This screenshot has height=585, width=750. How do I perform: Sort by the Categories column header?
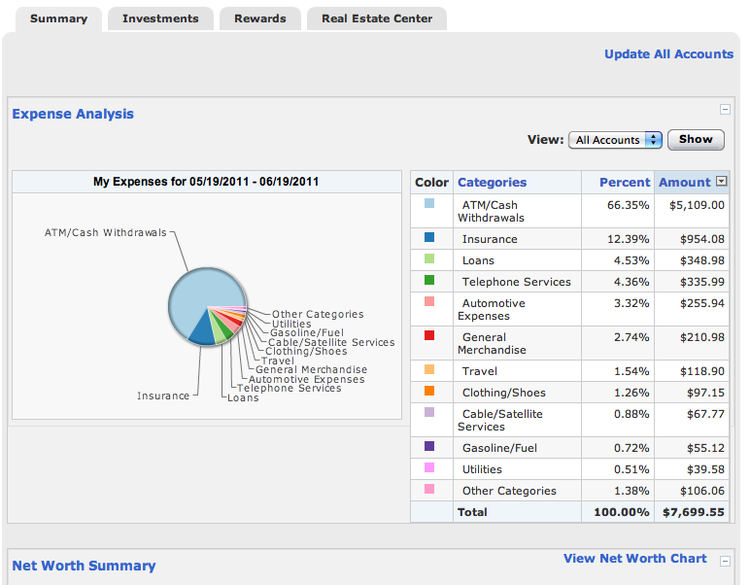(492, 182)
